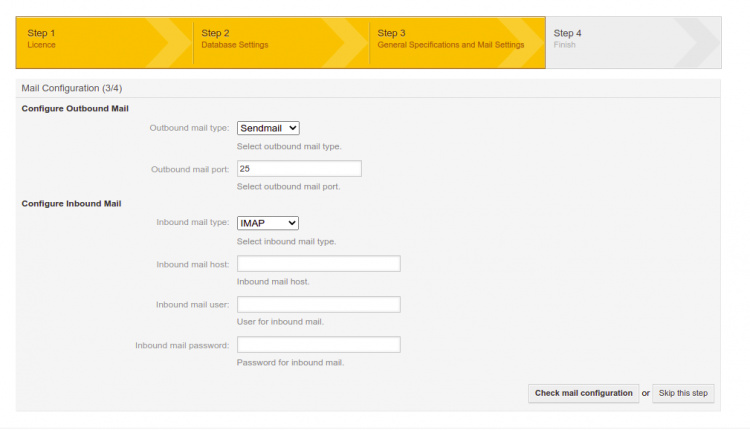Click the 'Inbound mail host:' label
Viewport: 750px width, 430px height.
[x=193, y=264]
